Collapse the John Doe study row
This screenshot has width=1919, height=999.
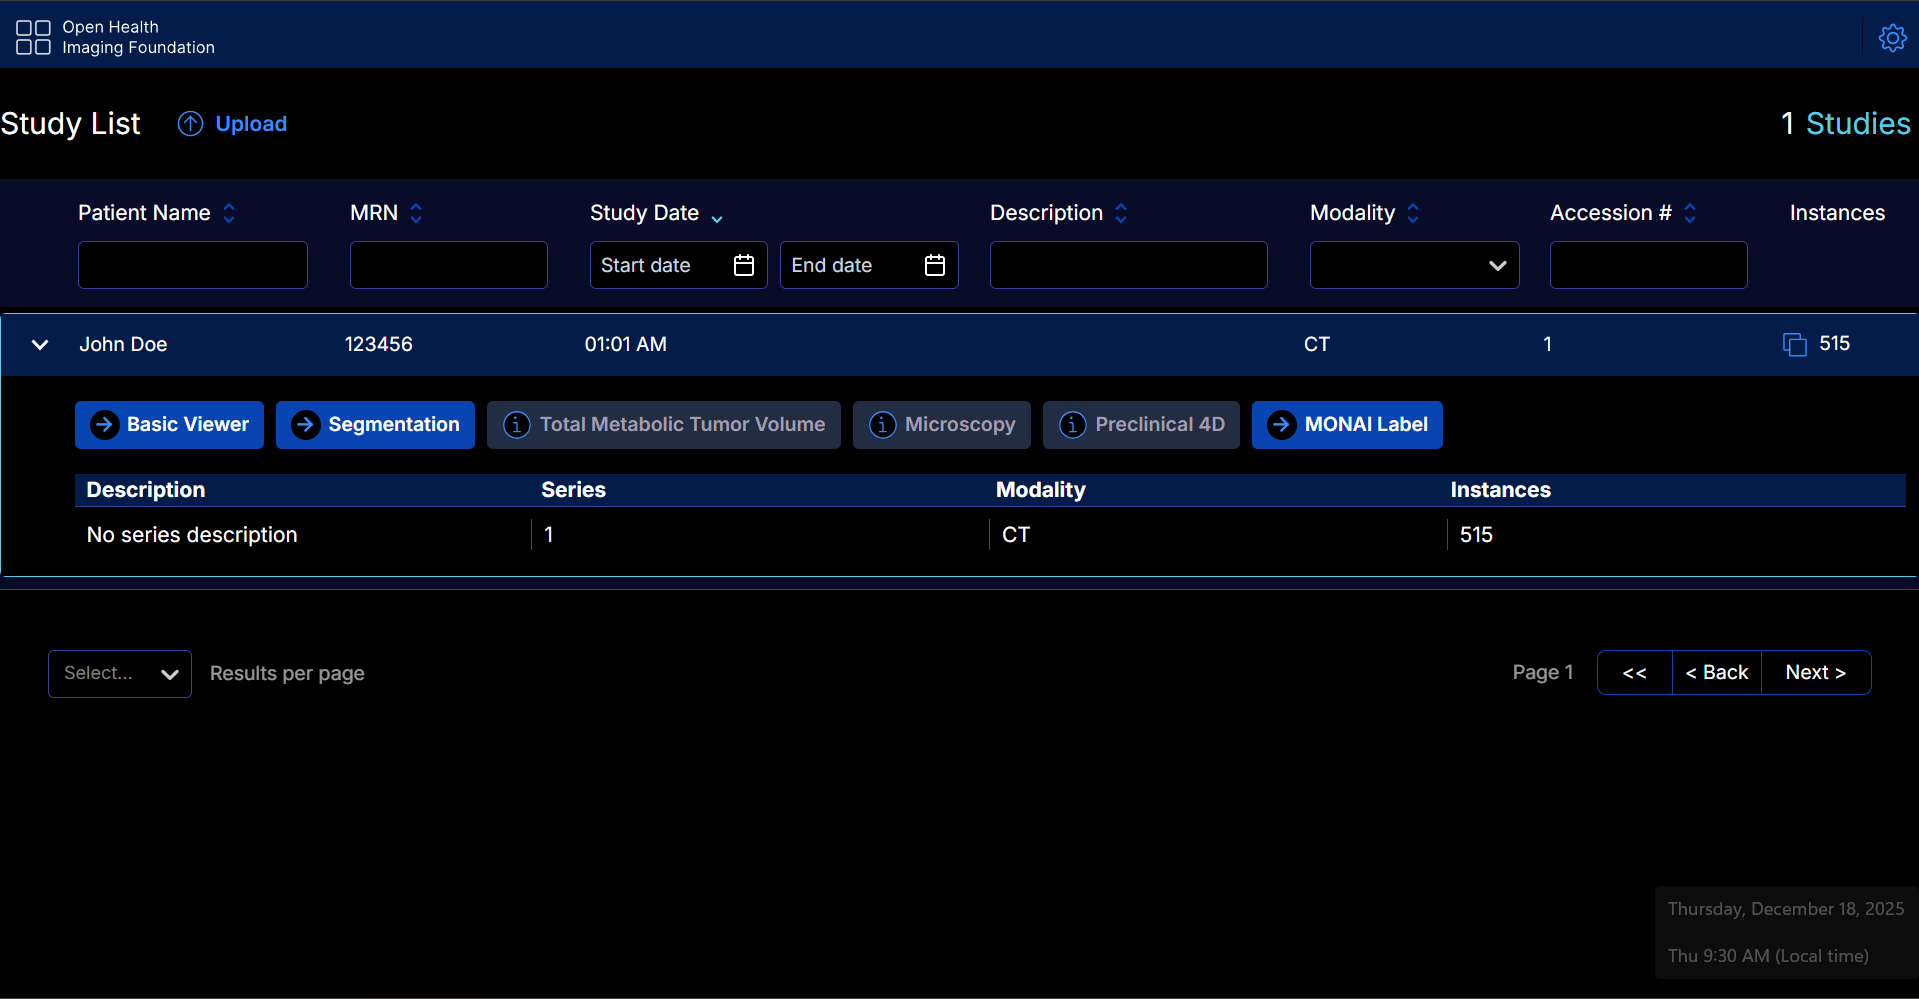click(40, 345)
